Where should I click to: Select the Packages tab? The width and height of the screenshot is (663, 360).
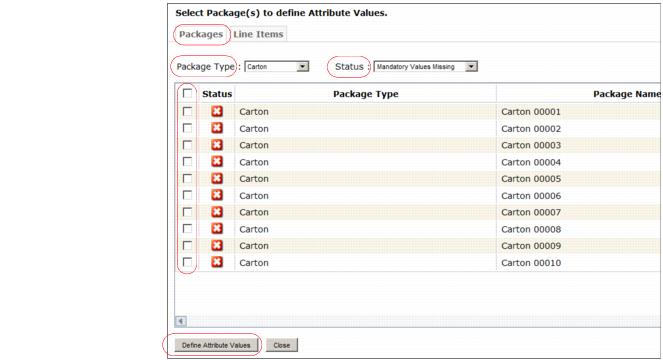point(201,34)
